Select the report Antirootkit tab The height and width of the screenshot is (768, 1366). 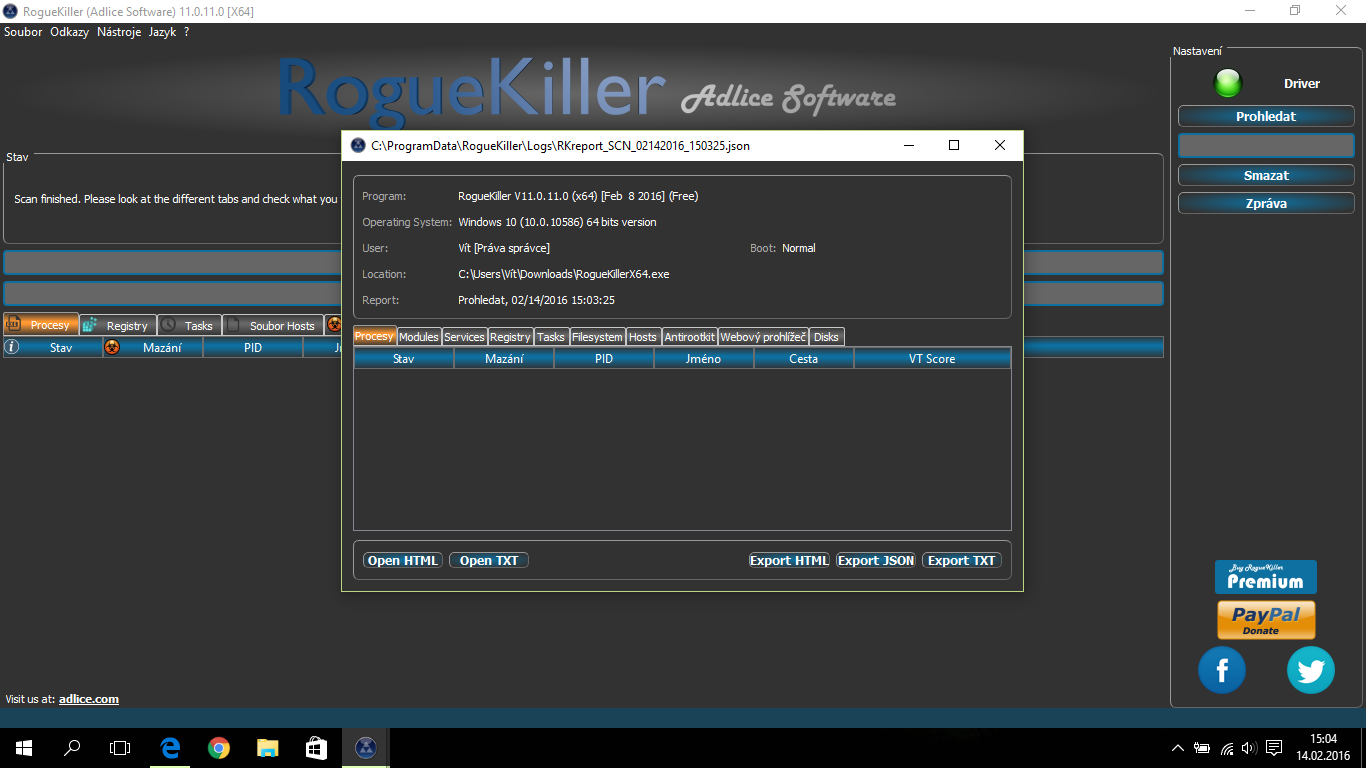pyautogui.click(x=689, y=337)
